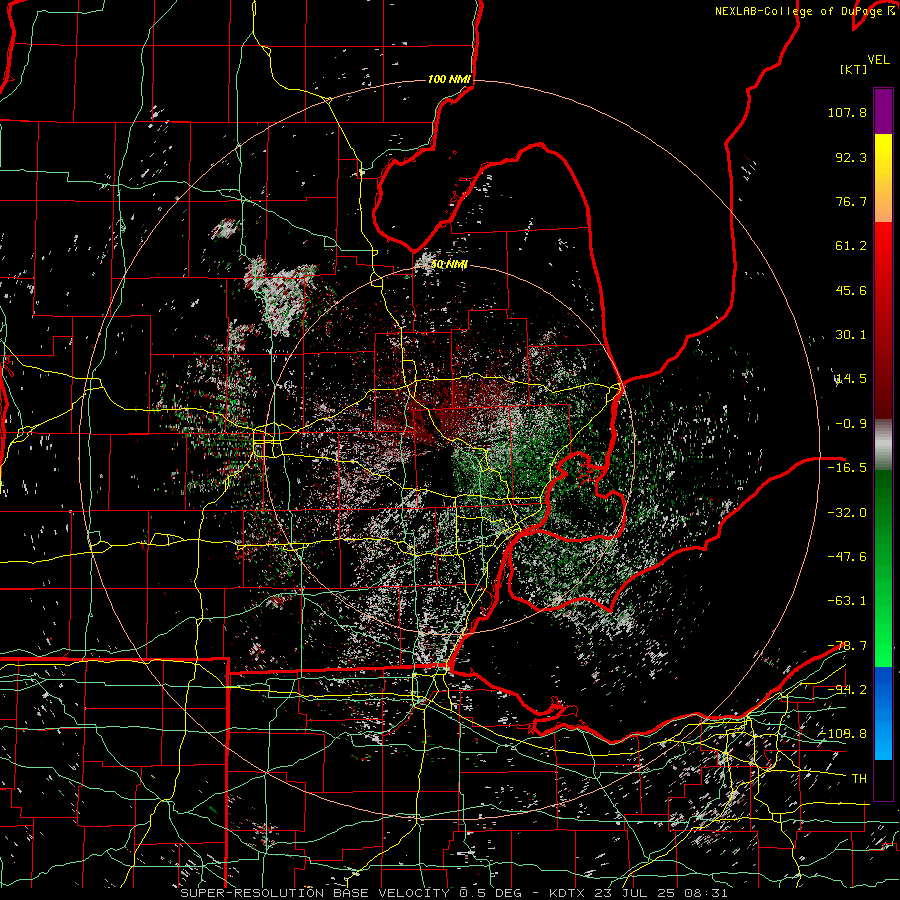Click the TH threshold label
The image size is (900, 900).
click(x=859, y=778)
